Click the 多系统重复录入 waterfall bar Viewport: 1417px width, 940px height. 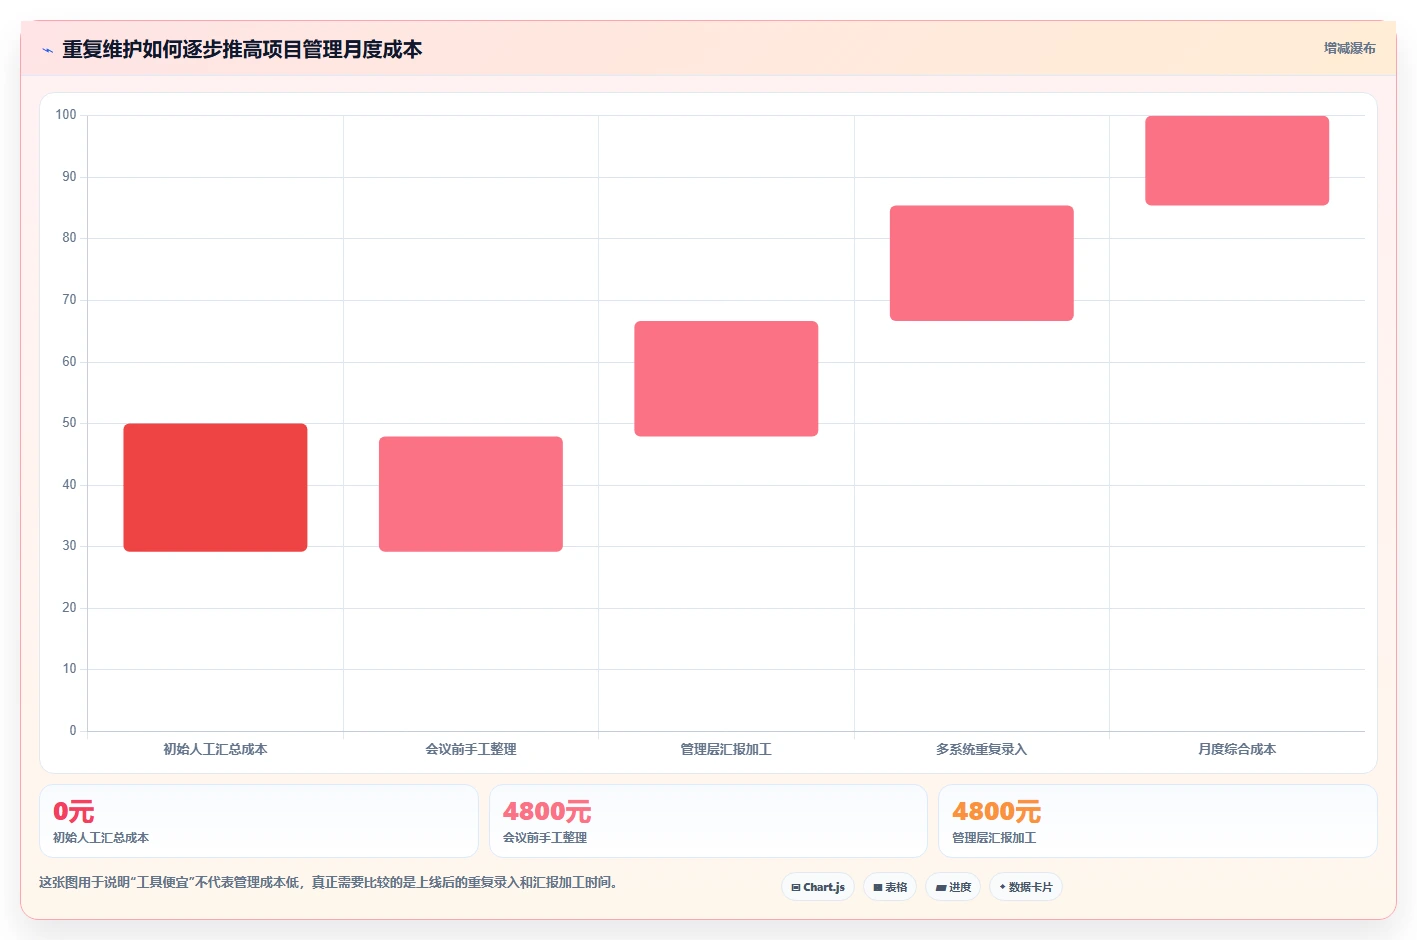pos(982,263)
